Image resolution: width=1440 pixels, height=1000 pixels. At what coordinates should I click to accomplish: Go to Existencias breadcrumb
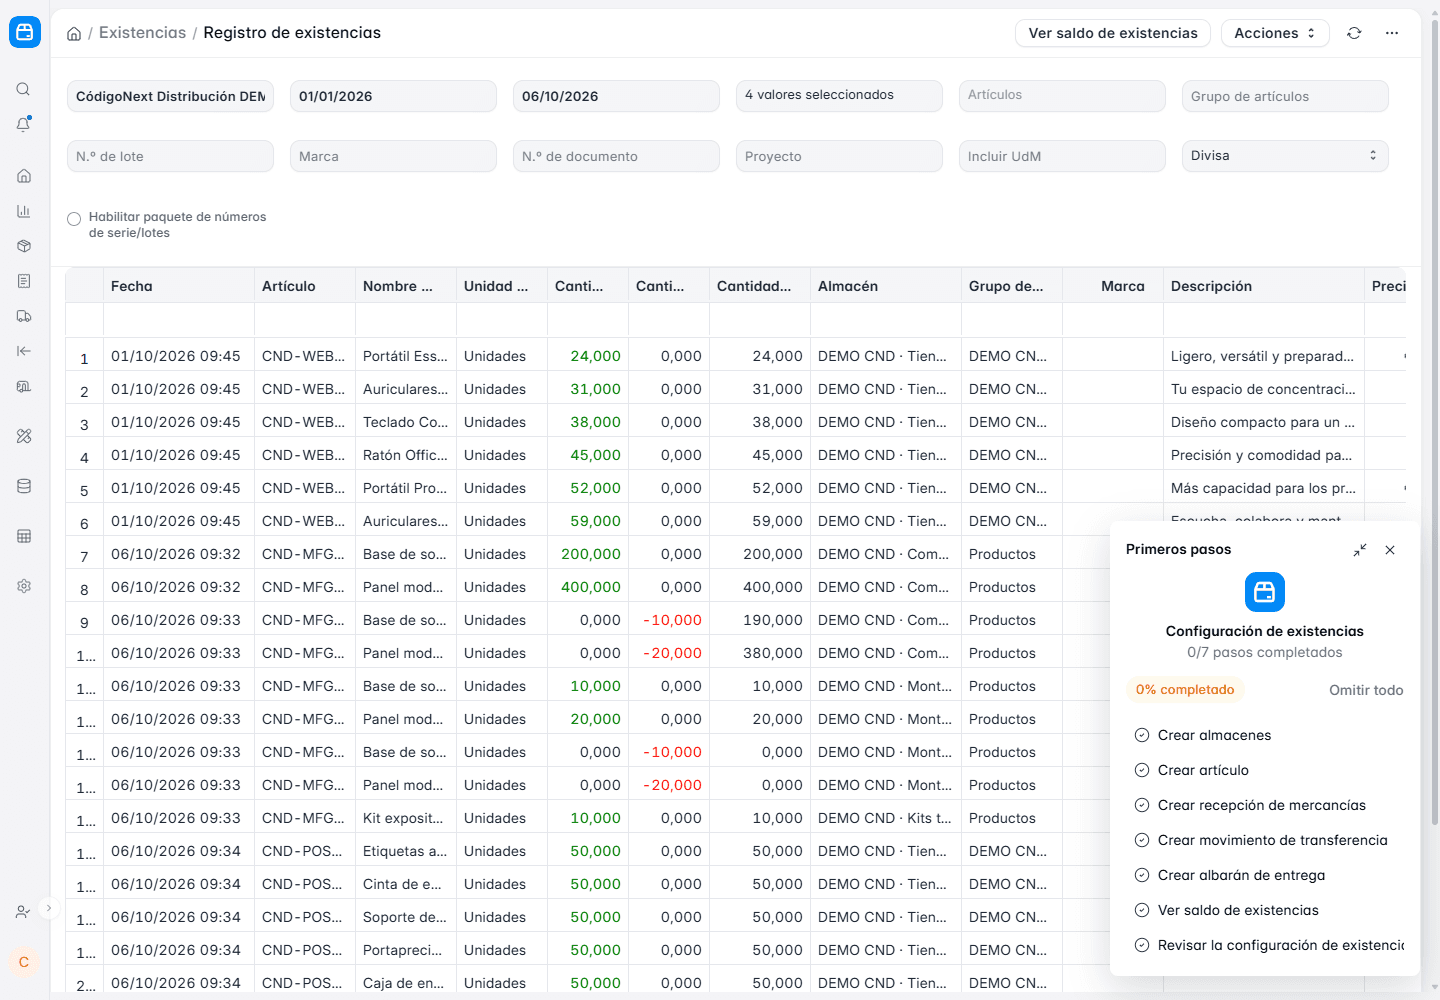tap(142, 33)
